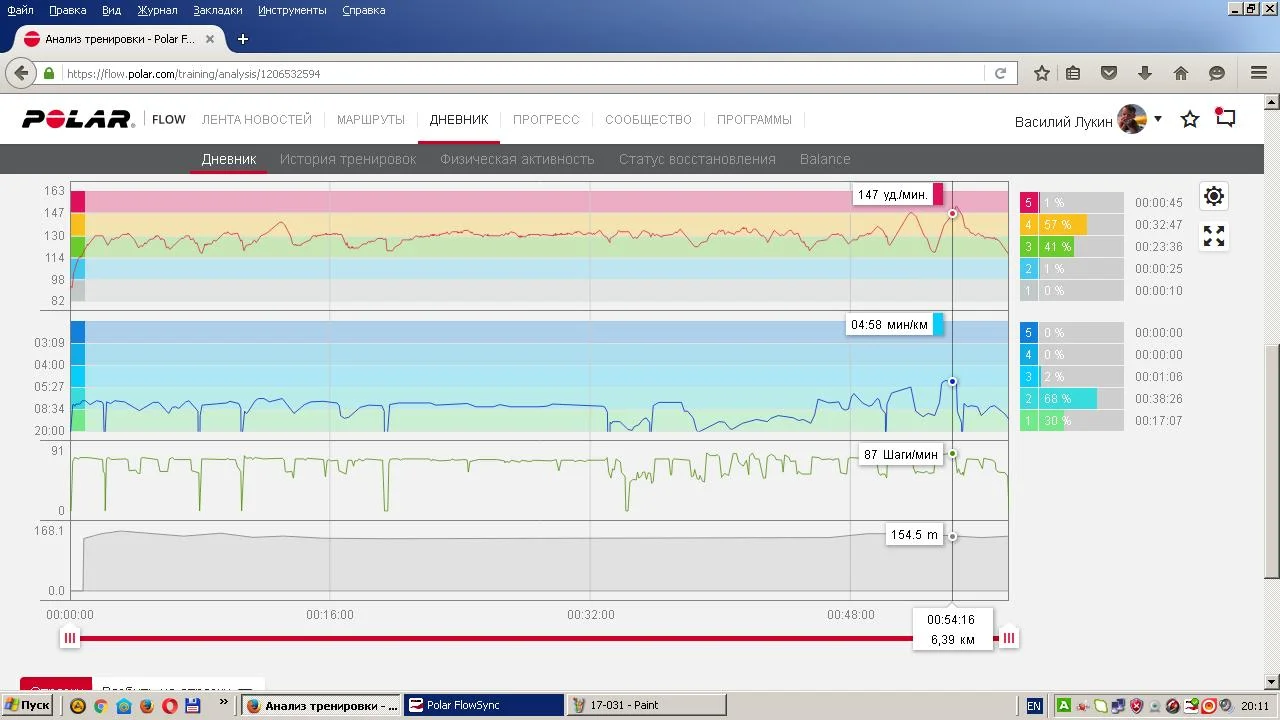
Task: Click the Pocket icon in toolbar
Action: pyautogui.click(x=1109, y=73)
